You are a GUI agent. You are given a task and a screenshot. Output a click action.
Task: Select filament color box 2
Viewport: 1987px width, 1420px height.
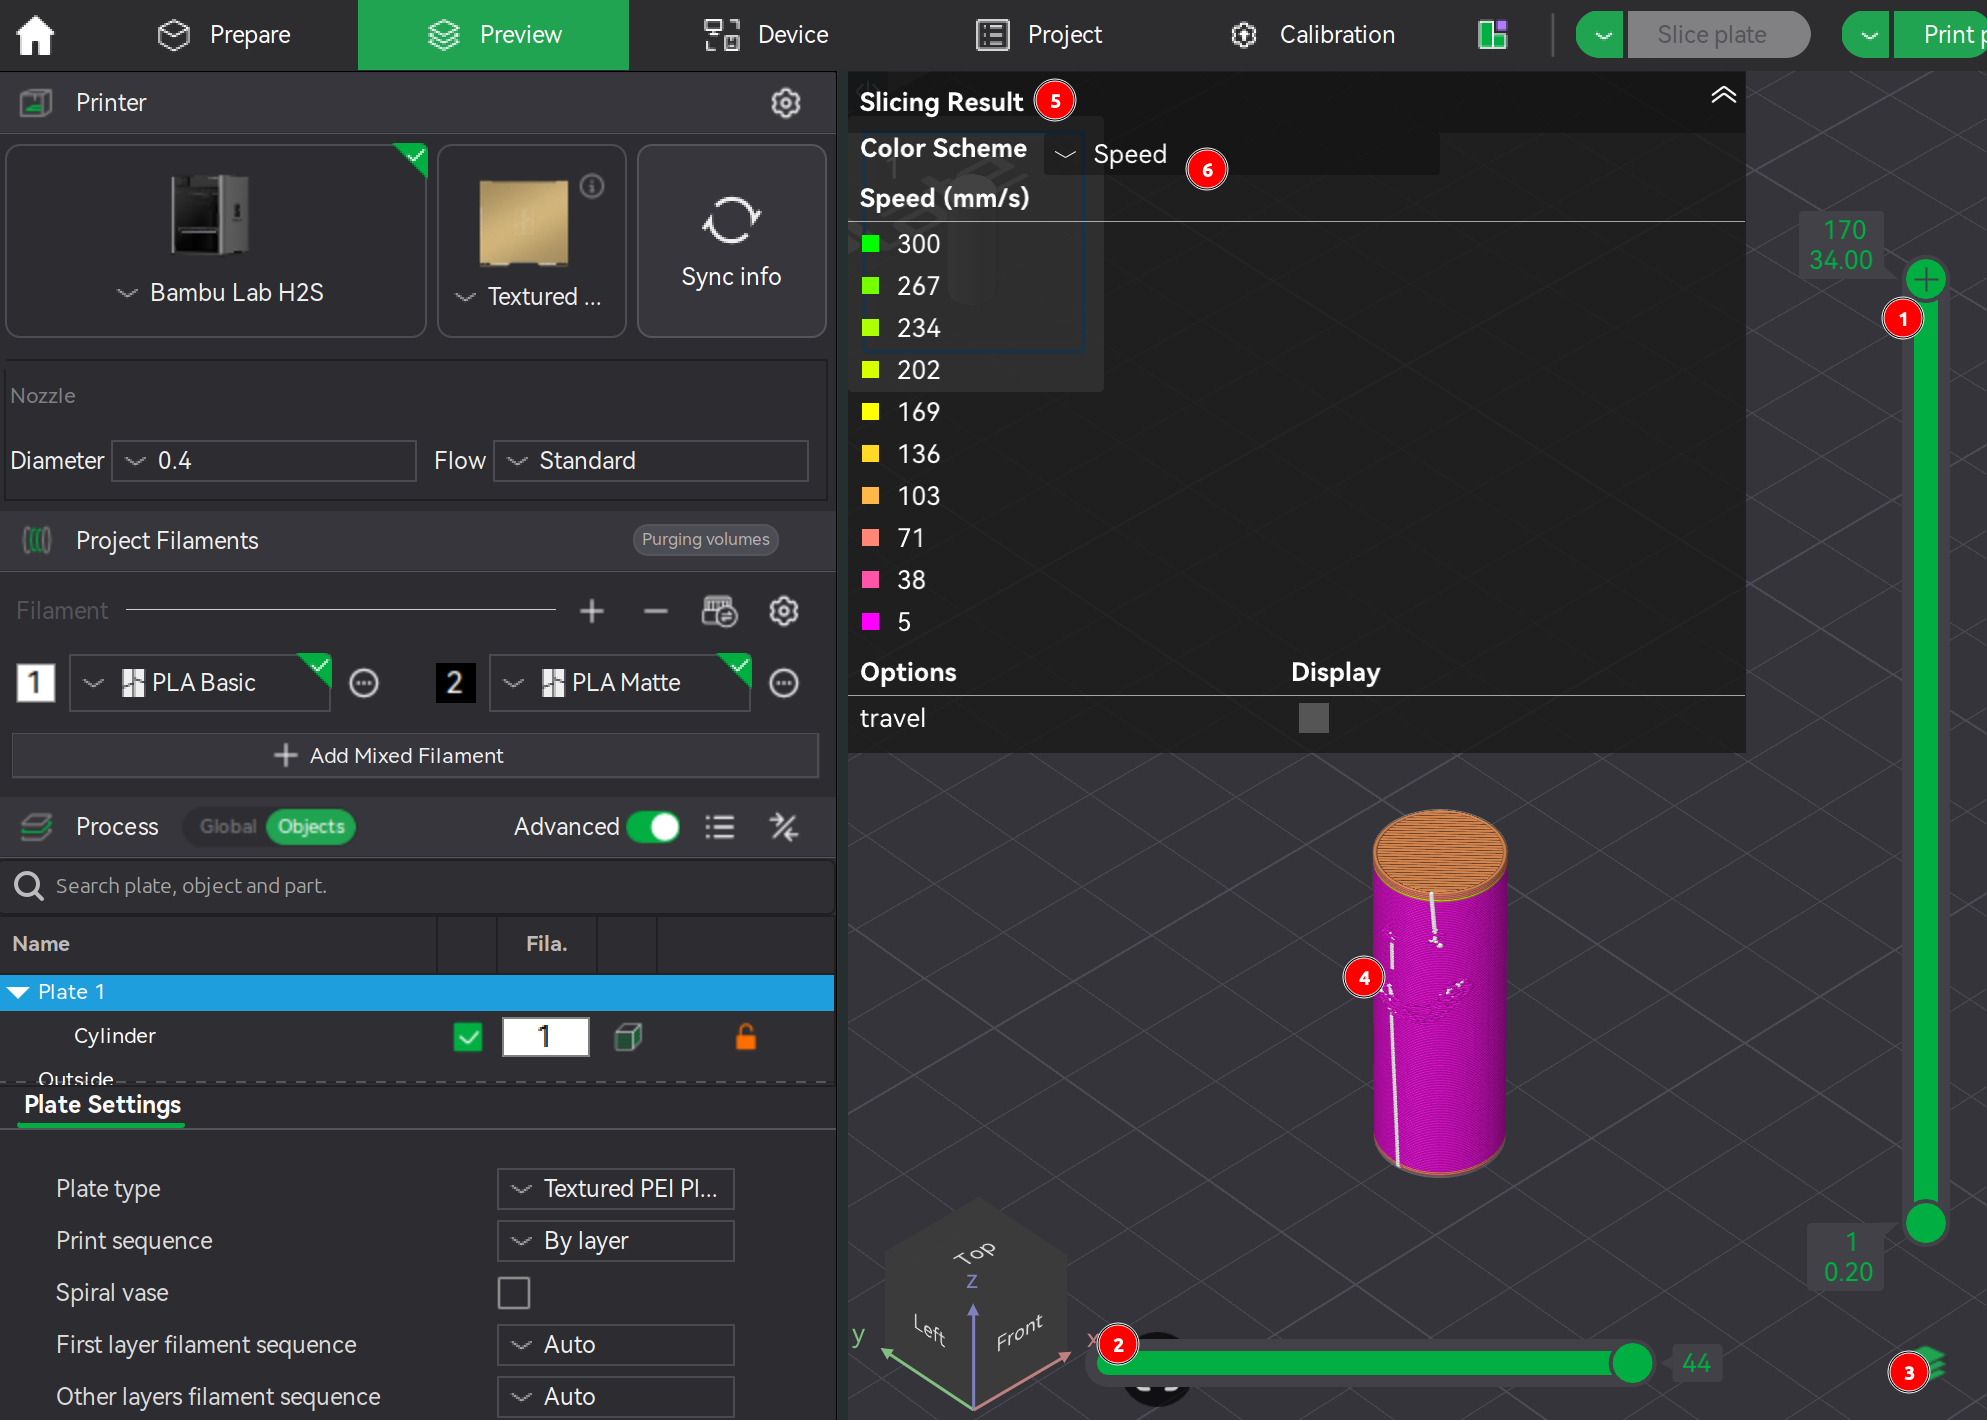tap(455, 683)
